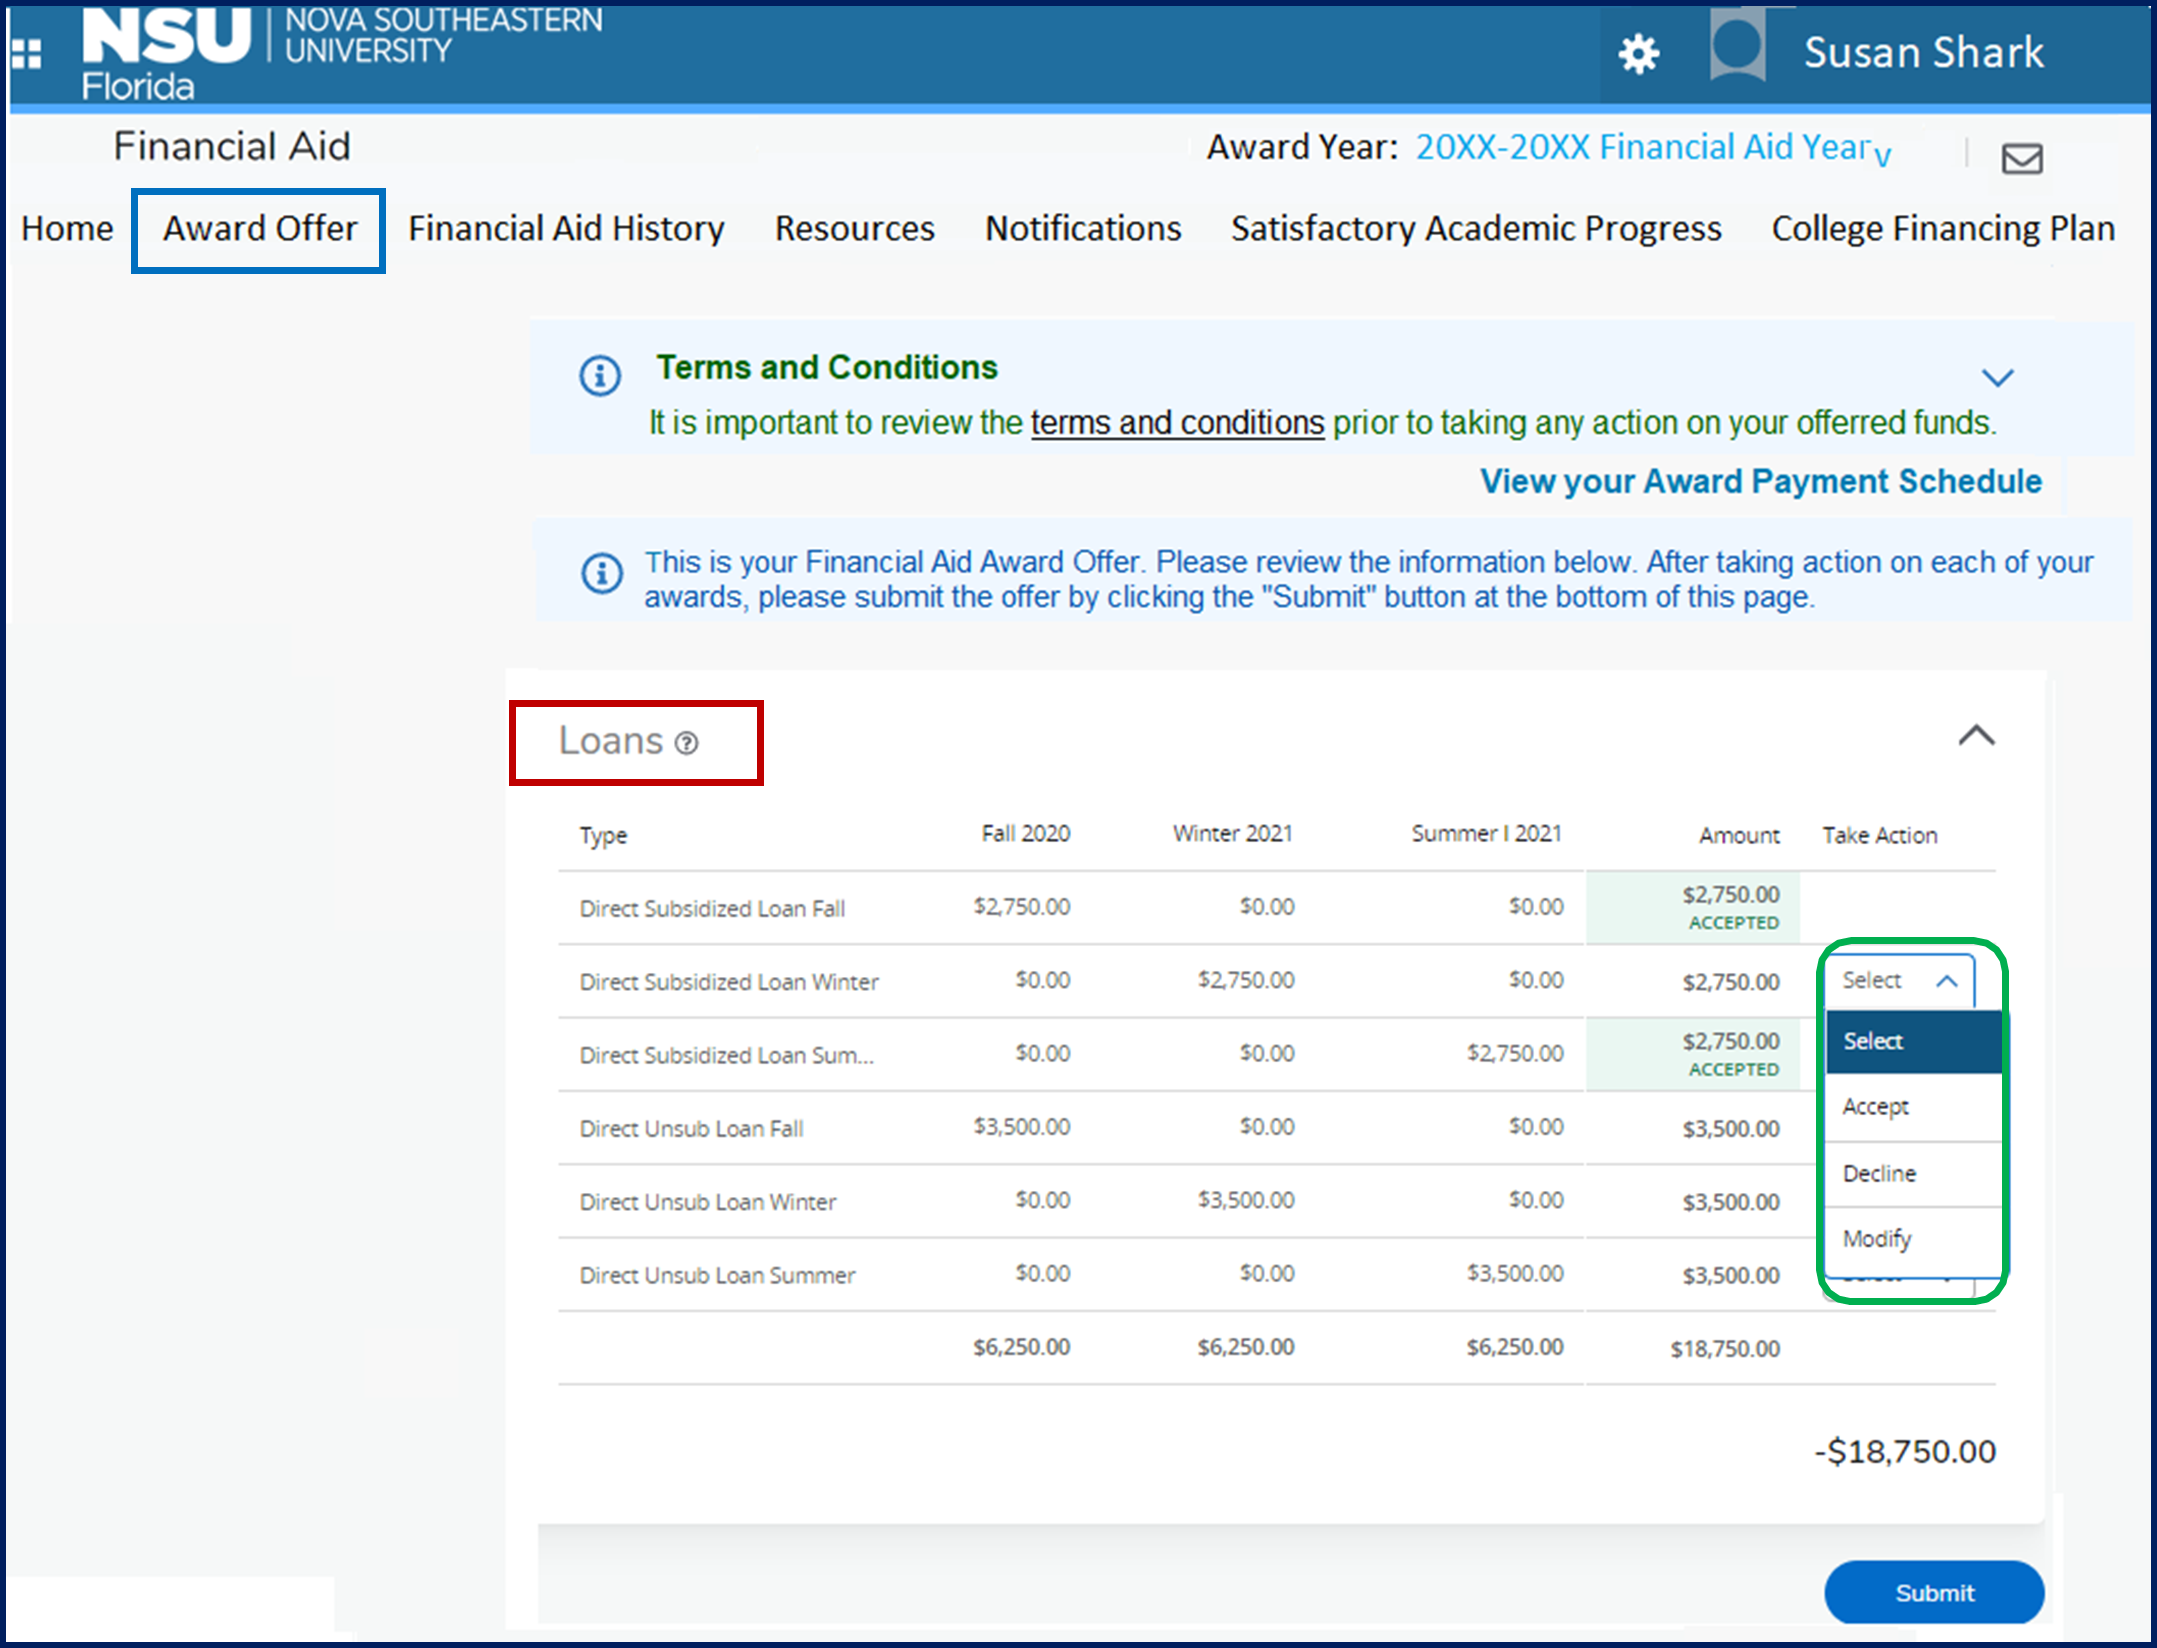The width and height of the screenshot is (2157, 1648).
Task: Click Terms and Conditions info icon
Action: pyautogui.click(x=600, y=376)
